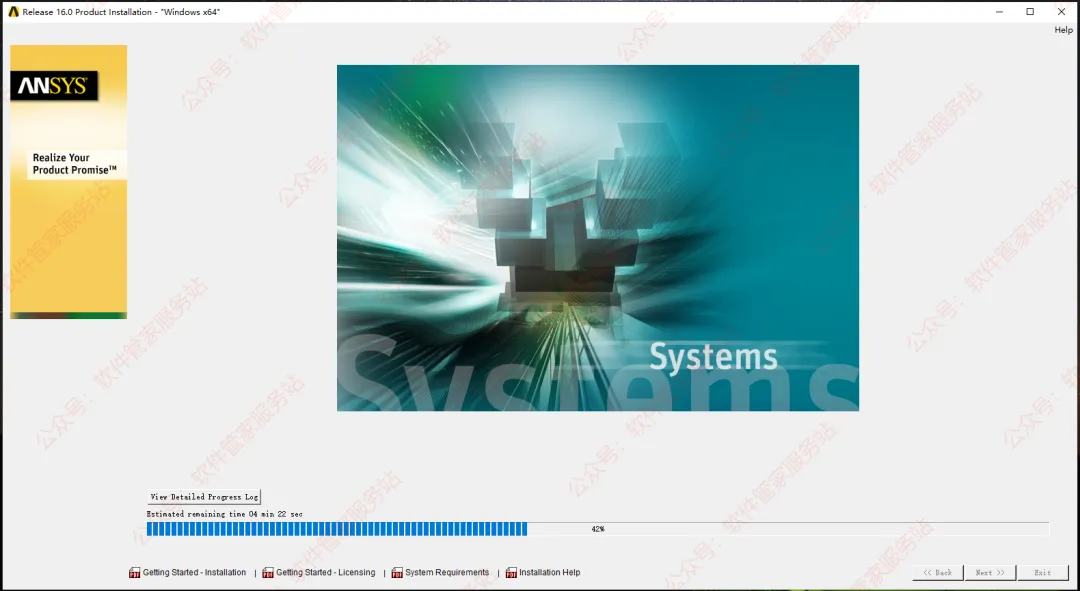Click the ANSYS logo in sidebar
The image size is (1080, 591).
[x=54, y=85]
